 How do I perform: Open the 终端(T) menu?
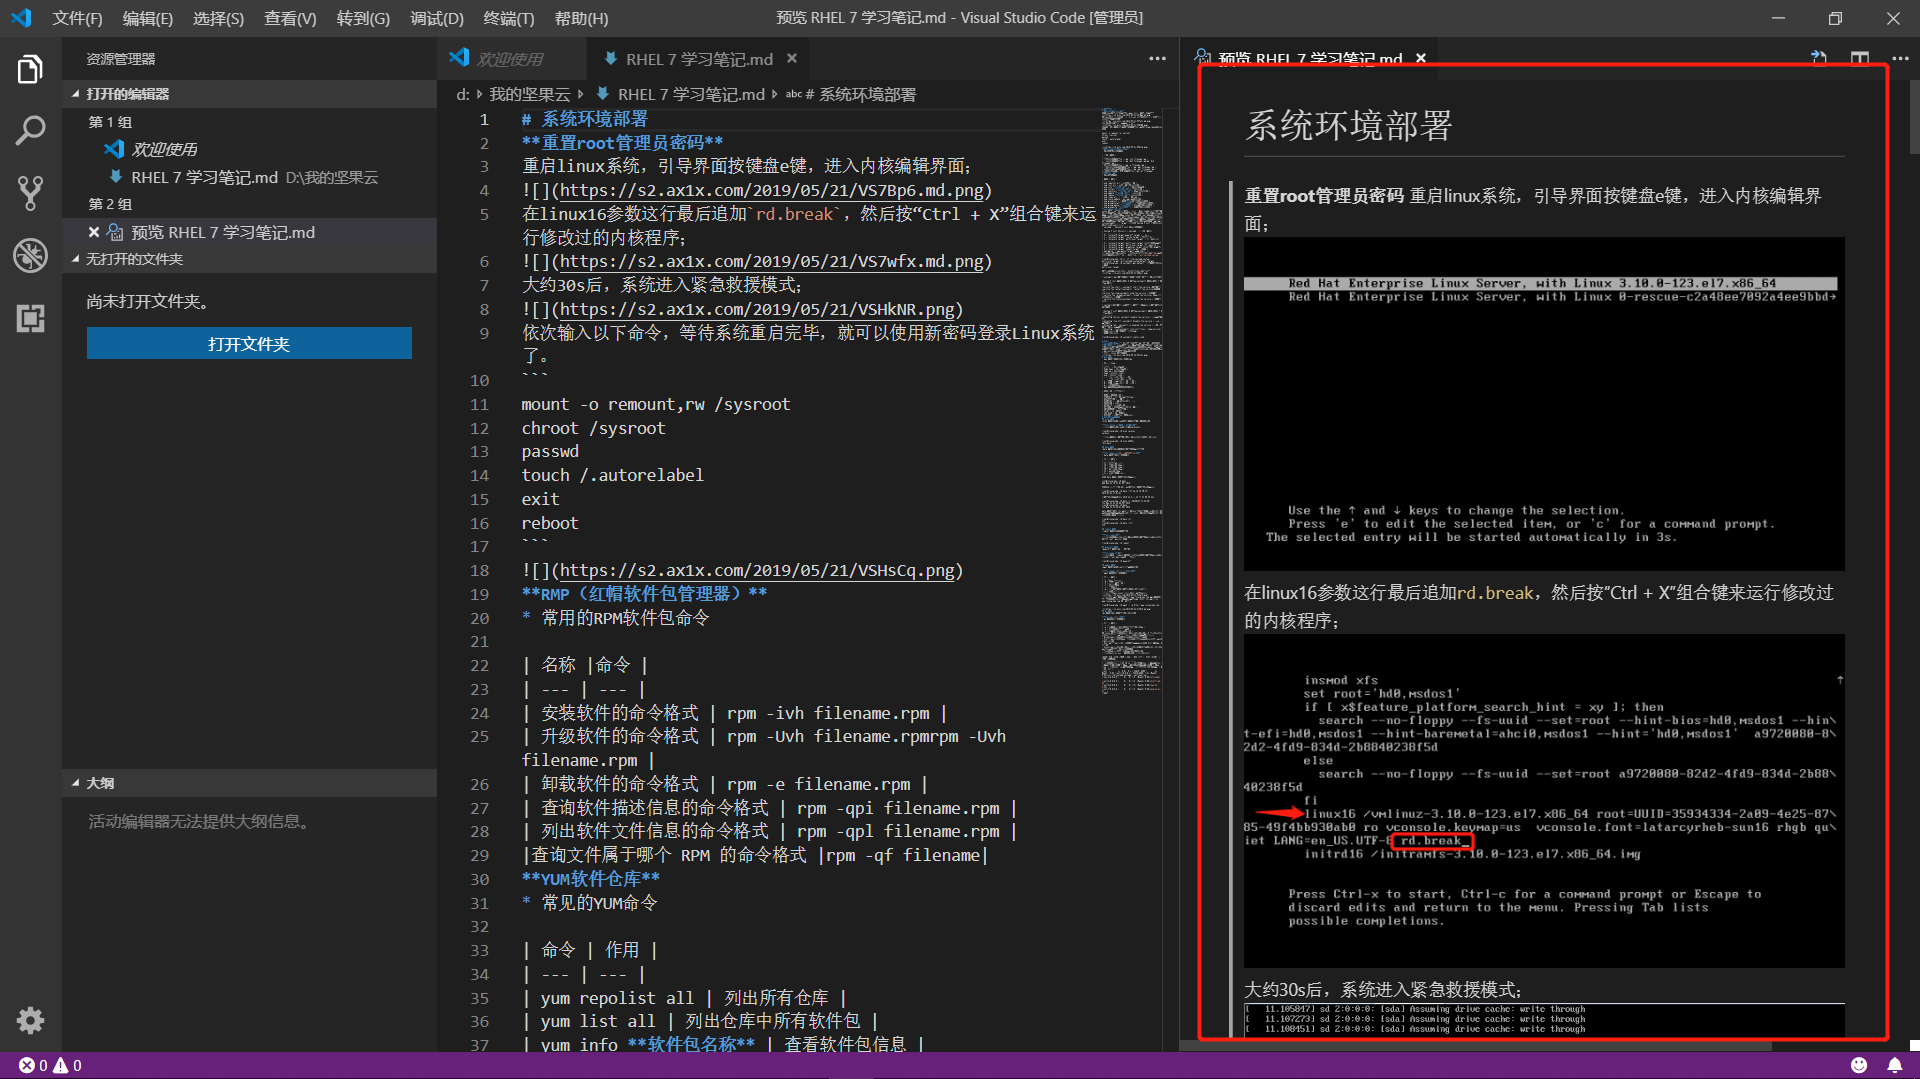(509, 18)
